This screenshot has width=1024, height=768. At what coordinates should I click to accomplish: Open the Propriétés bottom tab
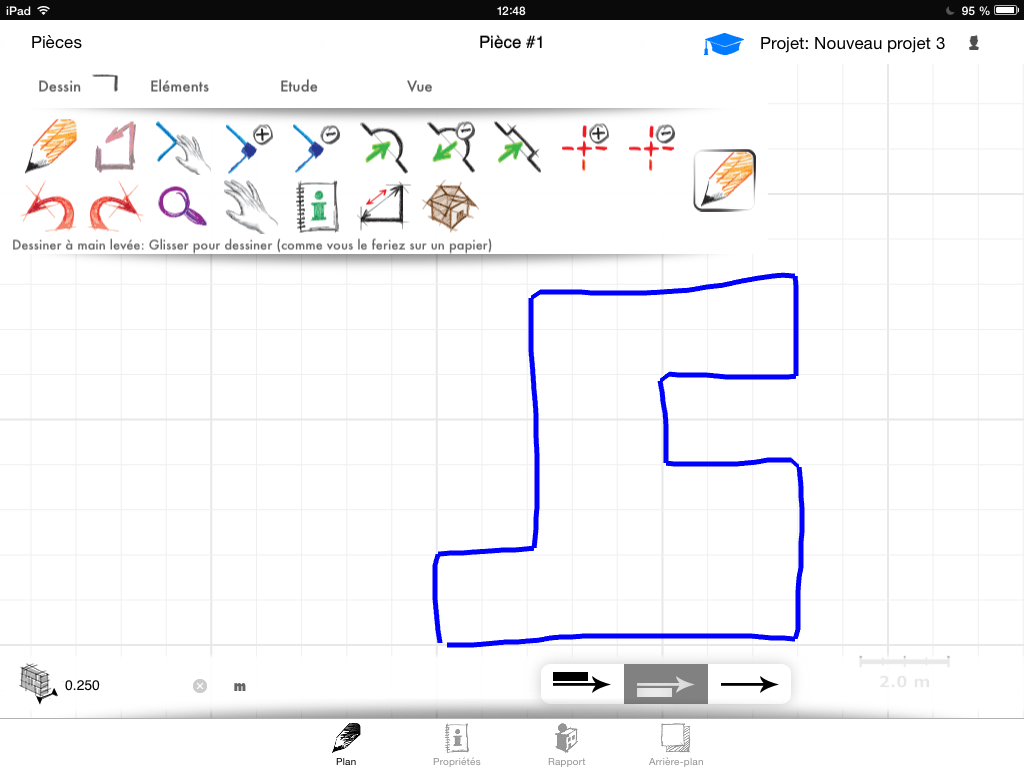point(456,744)
